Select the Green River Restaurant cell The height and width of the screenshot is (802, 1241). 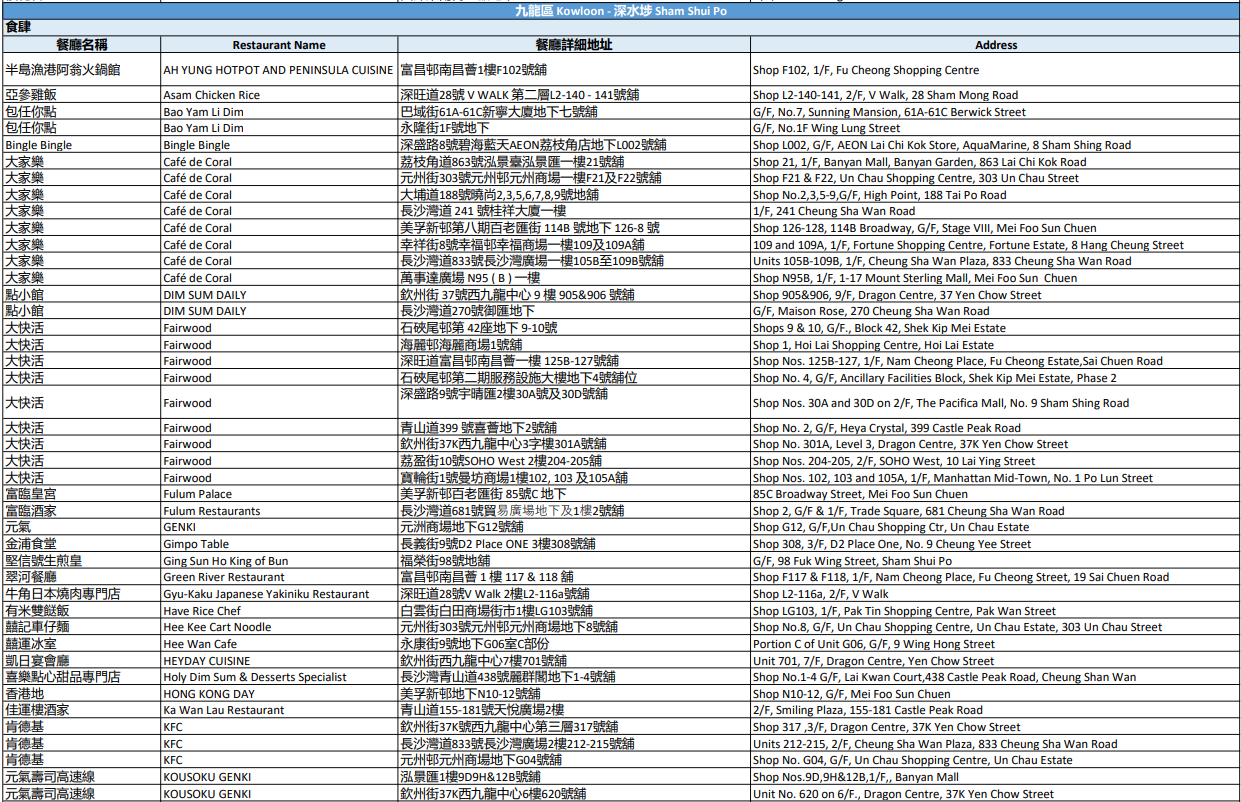[279, 577]
